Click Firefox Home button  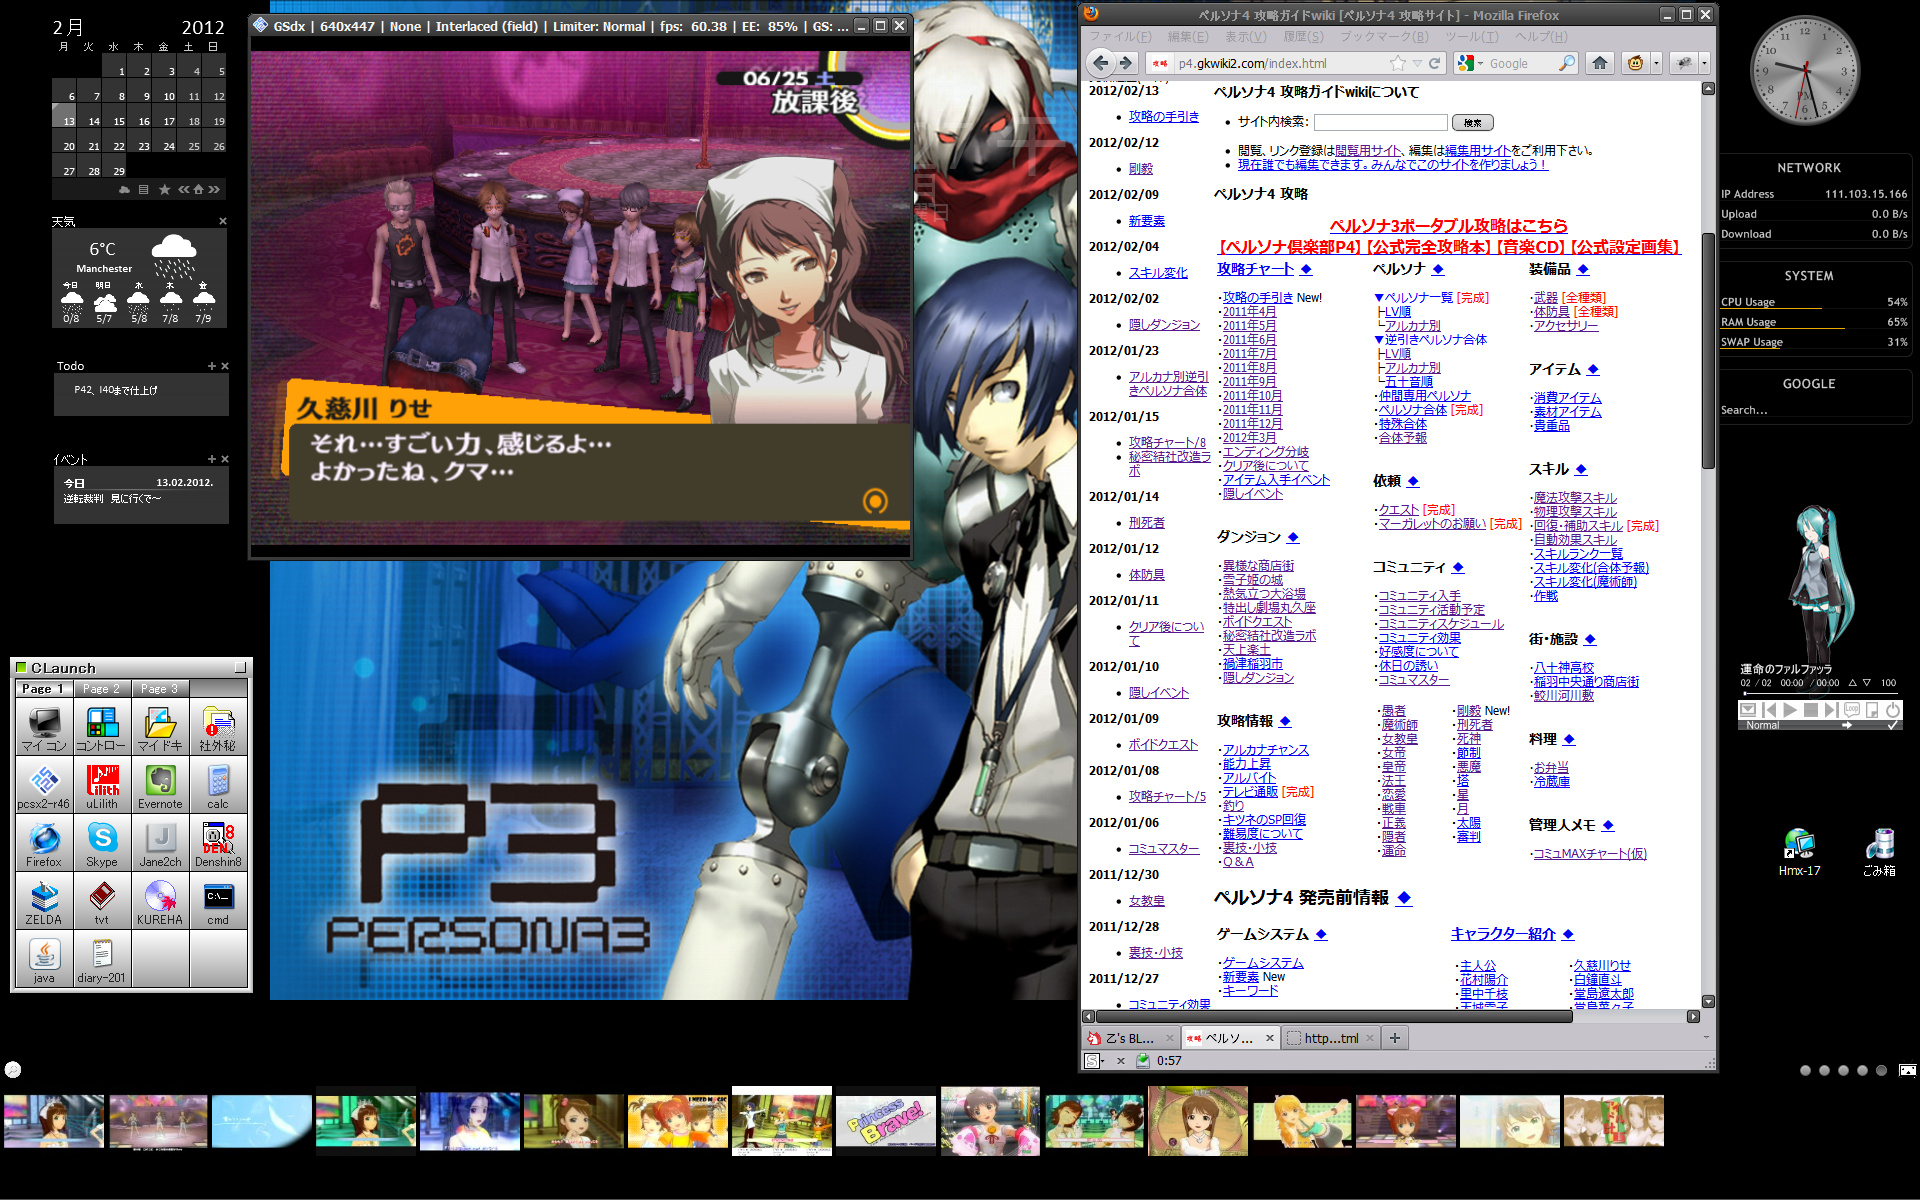[1600, 63]
